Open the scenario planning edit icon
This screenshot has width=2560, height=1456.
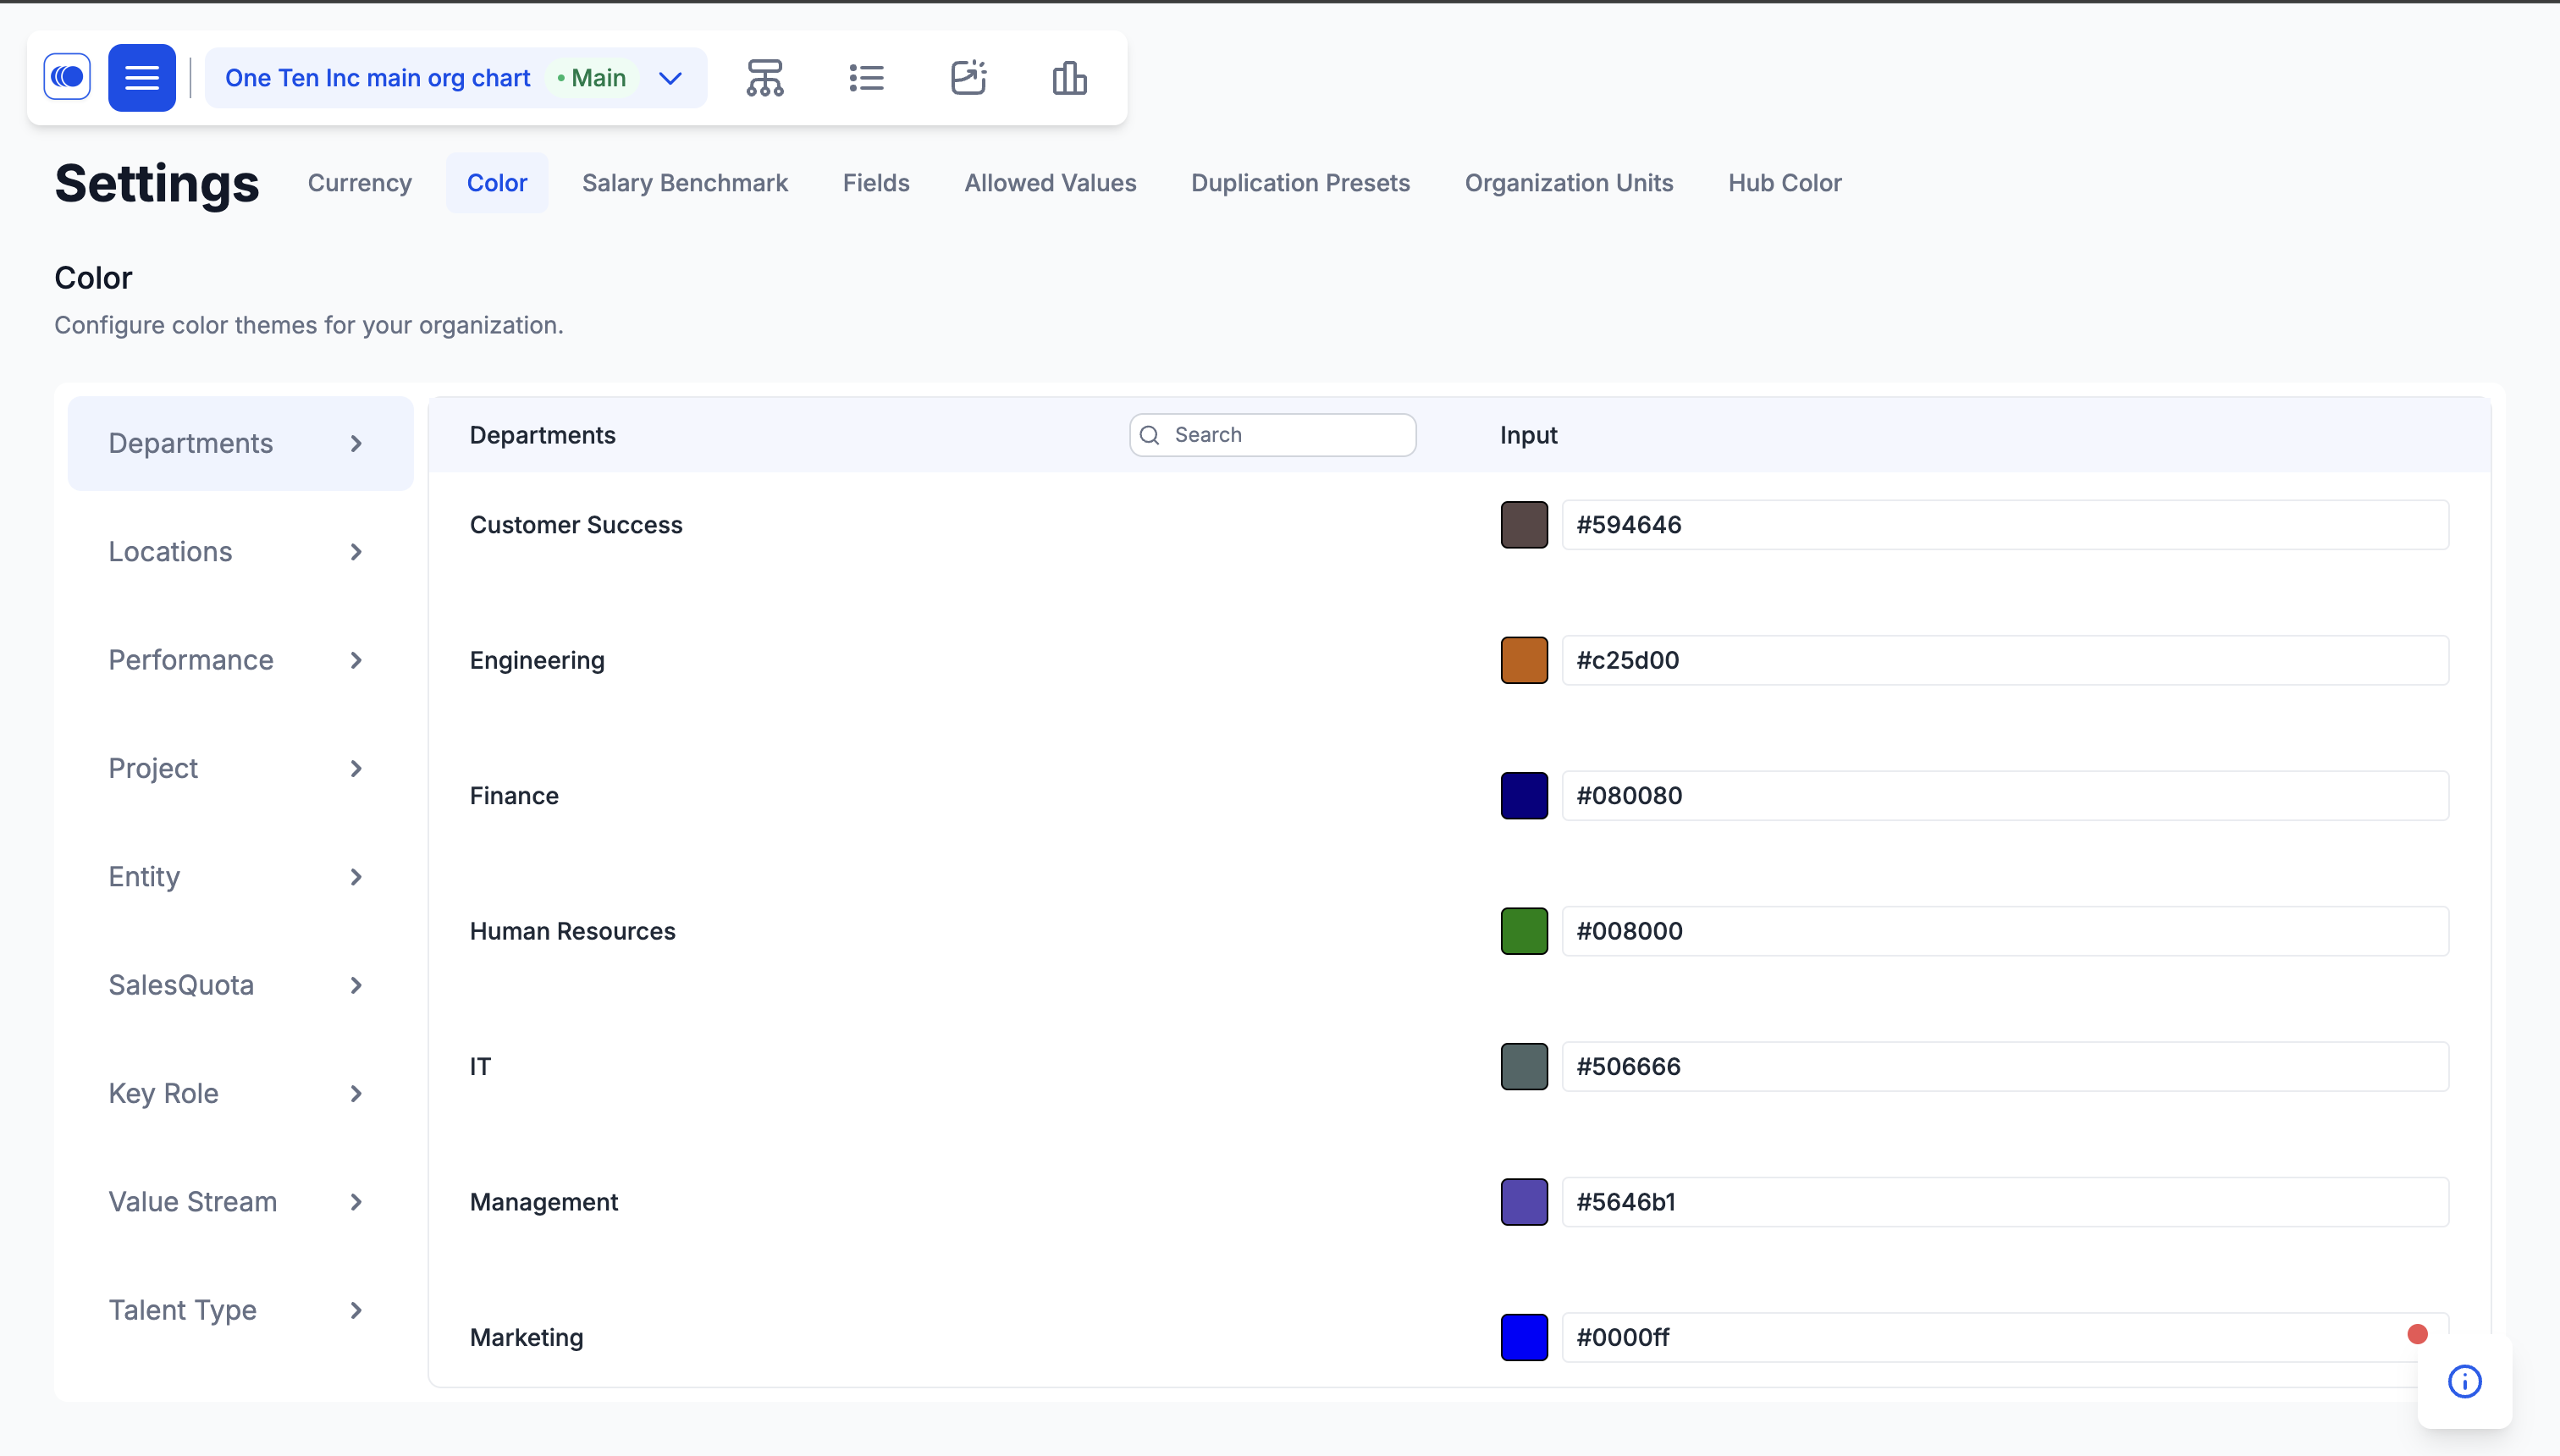tap(968, 77)
